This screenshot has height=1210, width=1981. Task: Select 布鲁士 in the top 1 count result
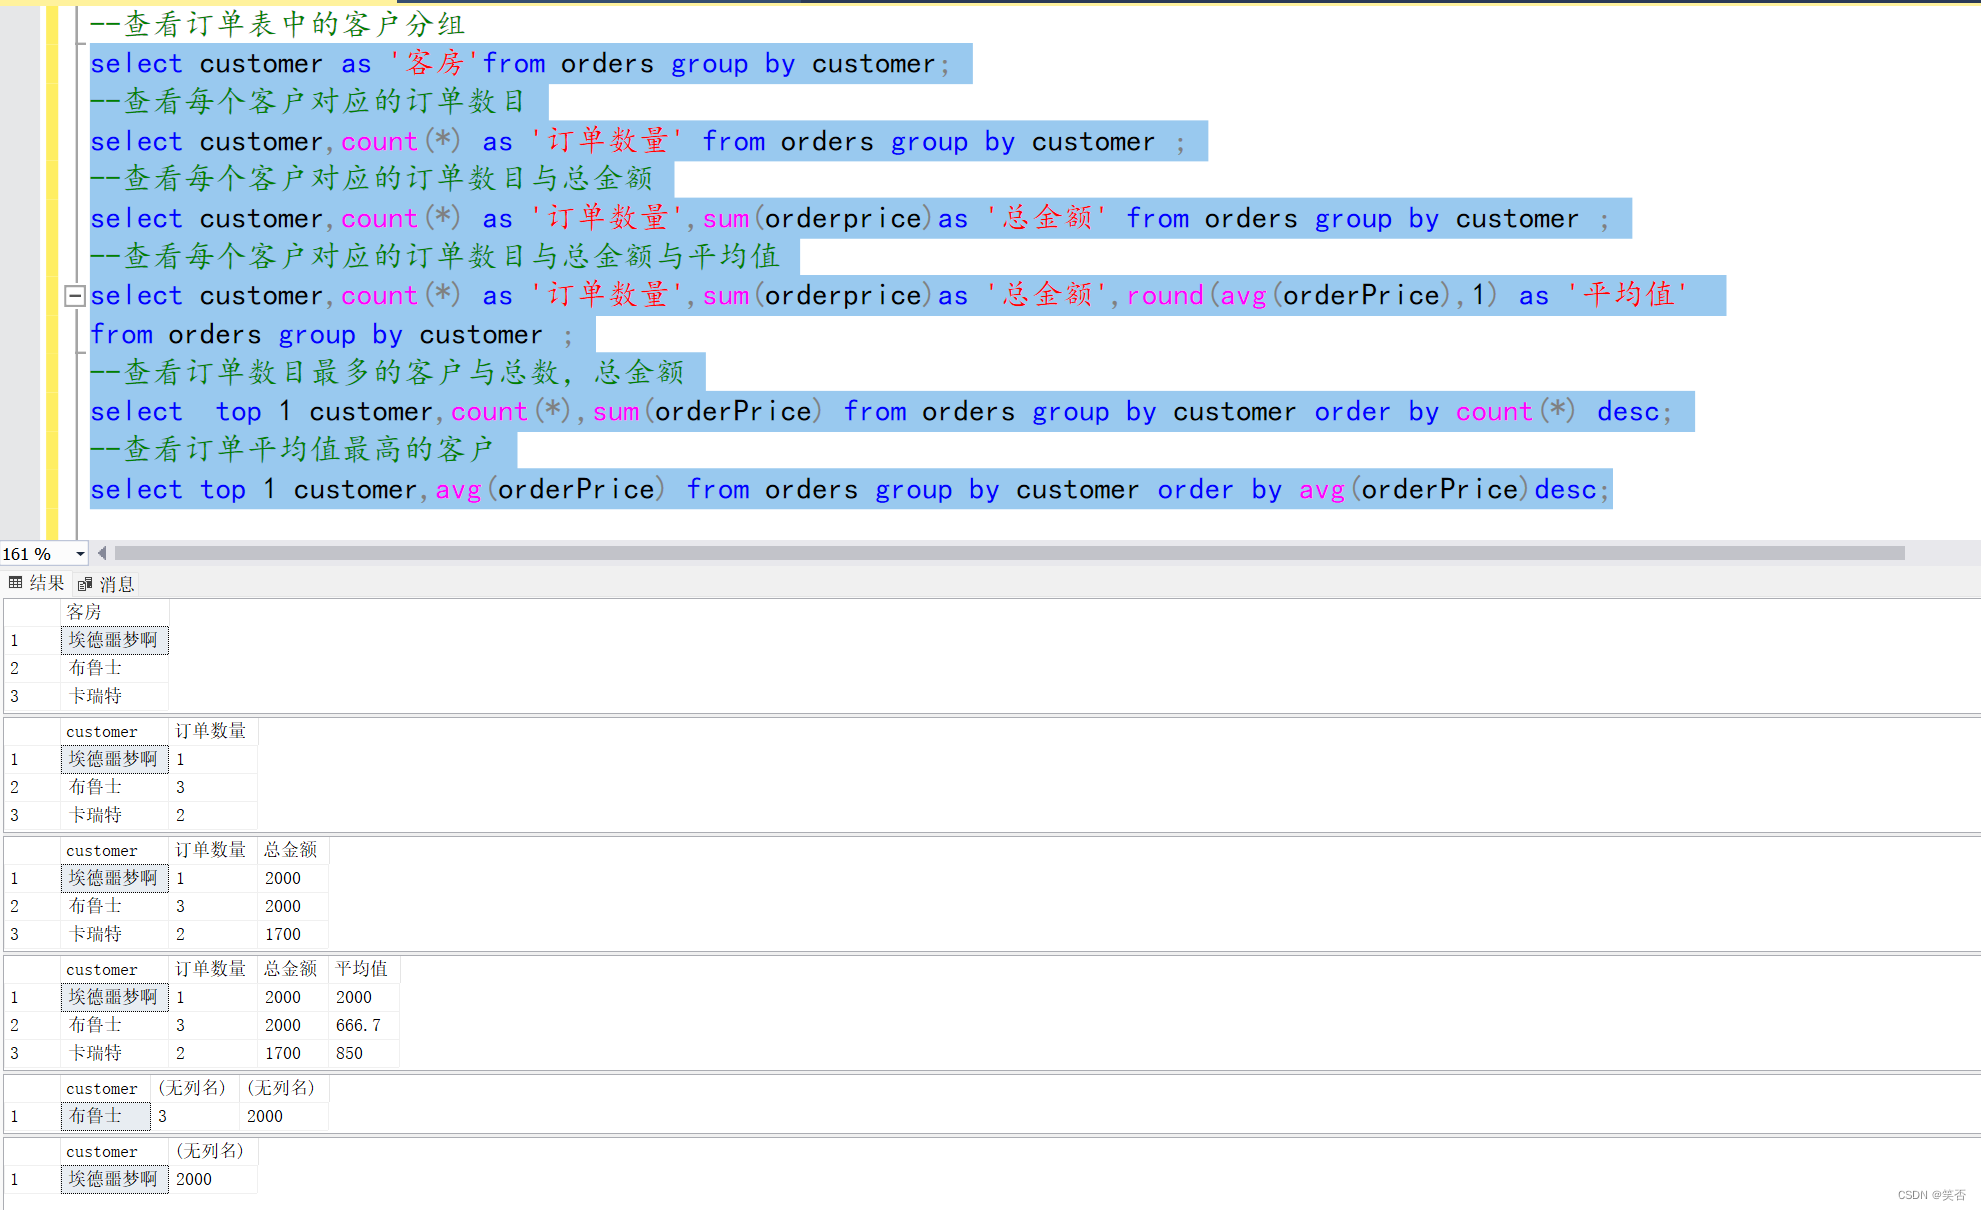pos(105,1116)
